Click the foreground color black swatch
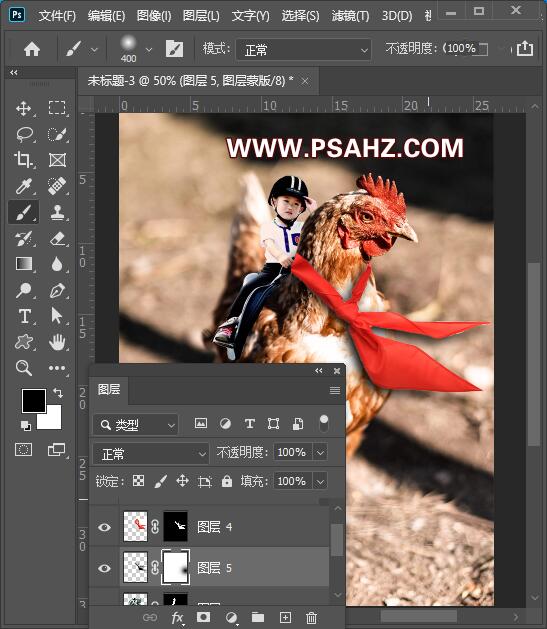Screen dimensions: 547x629 [x=34, y=400]
